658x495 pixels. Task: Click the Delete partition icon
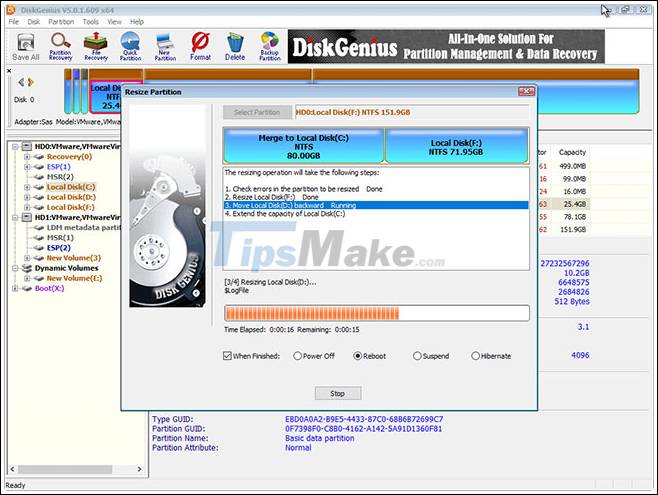point(235,47)
